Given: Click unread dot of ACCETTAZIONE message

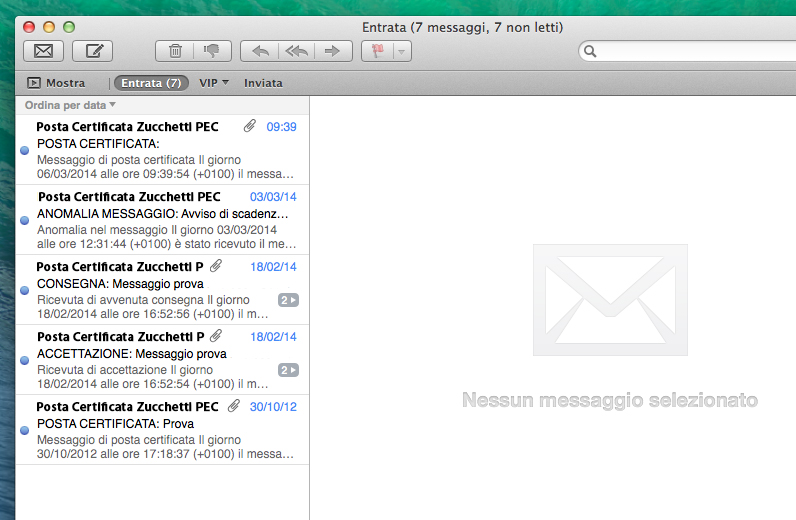Looking at the screenshot, I should point(24,361).
